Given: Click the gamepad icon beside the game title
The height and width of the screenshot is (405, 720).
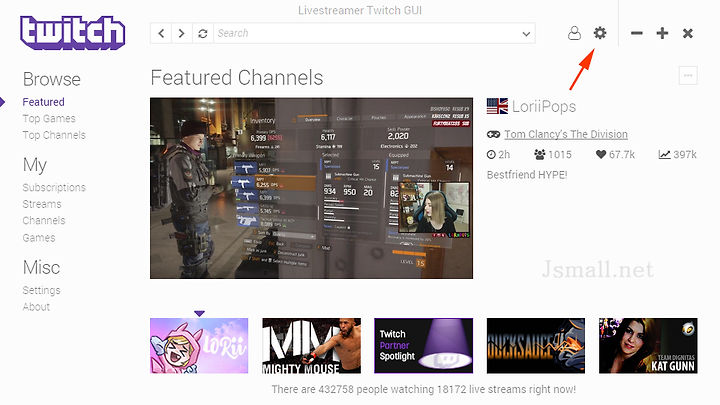Looking at the screenshot, I should coord(494,134).
